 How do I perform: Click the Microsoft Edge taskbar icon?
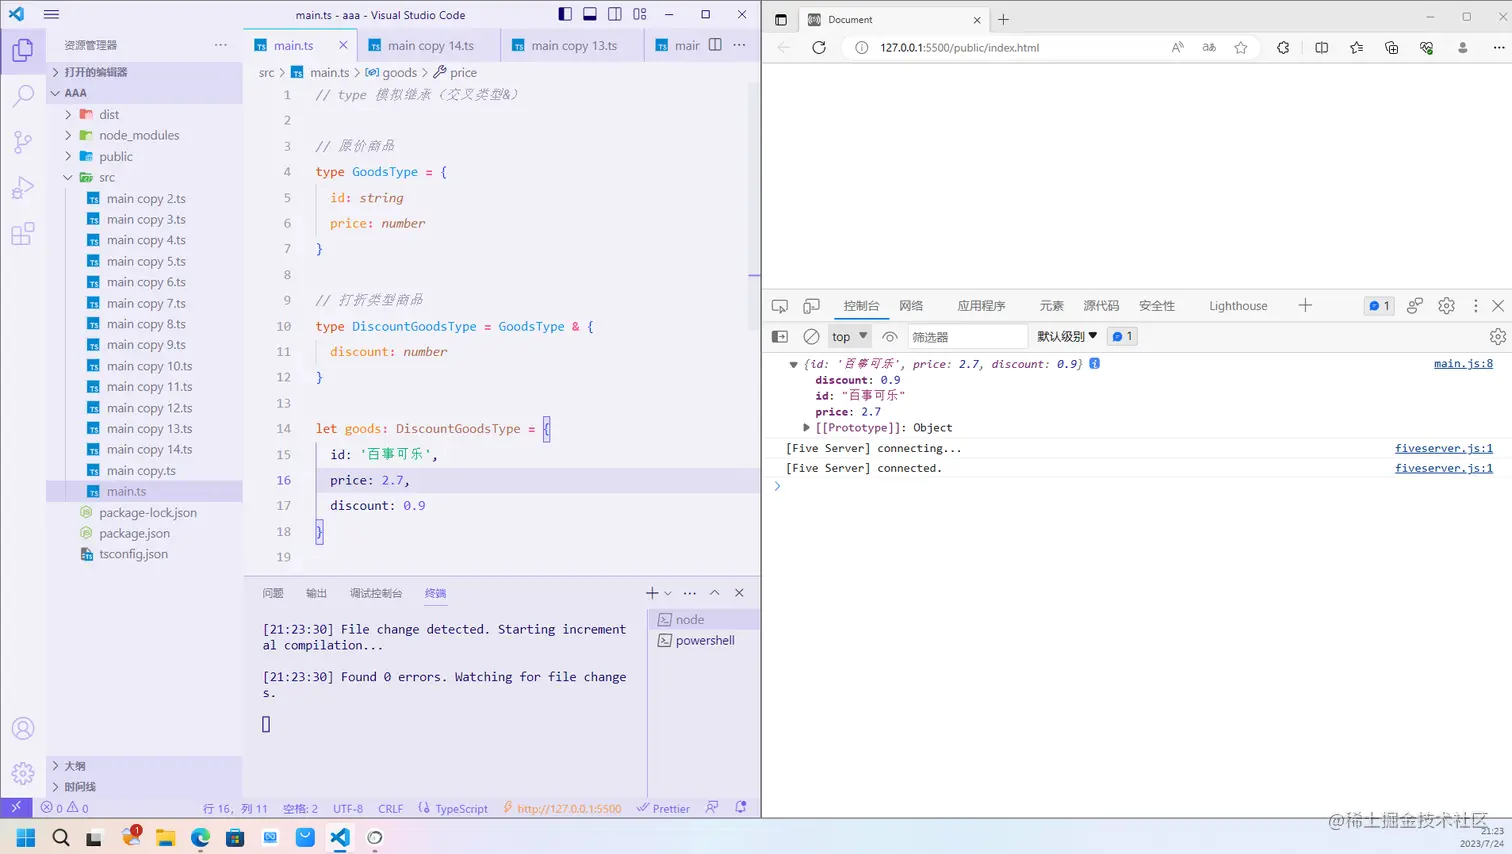point(200,838)
